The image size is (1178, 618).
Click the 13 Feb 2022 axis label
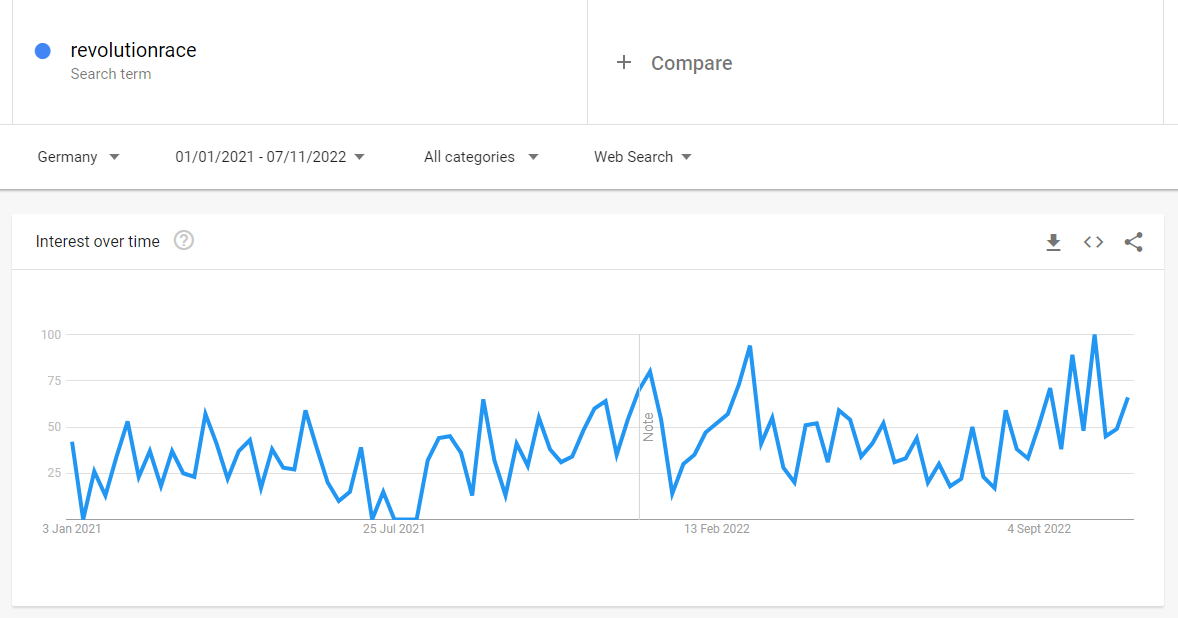pos(717,529)
